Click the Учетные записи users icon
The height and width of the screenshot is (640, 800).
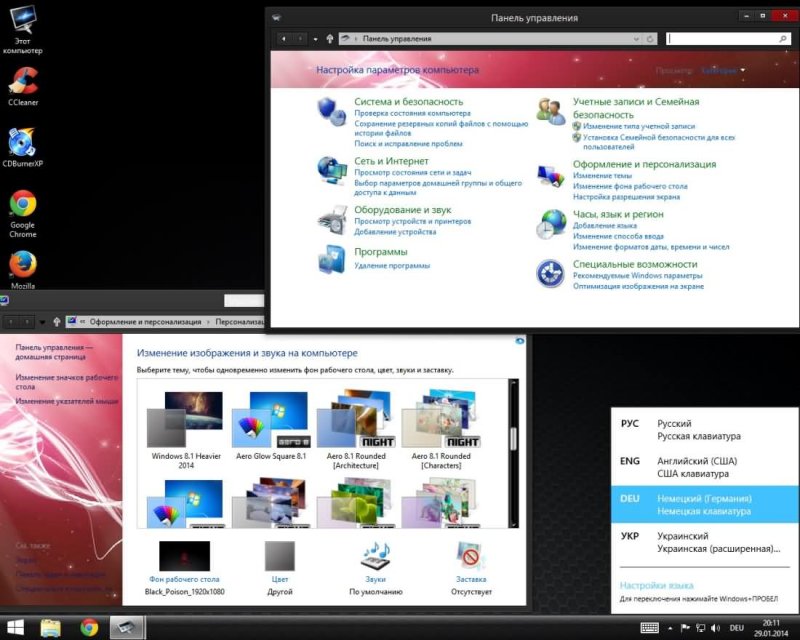point(551,111)
